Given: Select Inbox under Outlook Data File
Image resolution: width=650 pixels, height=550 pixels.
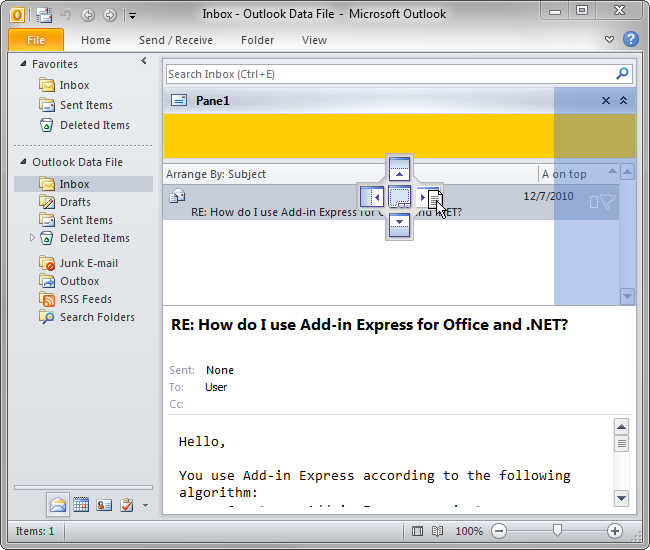Looking at the screenshot, I should click(x=83, y=184).
